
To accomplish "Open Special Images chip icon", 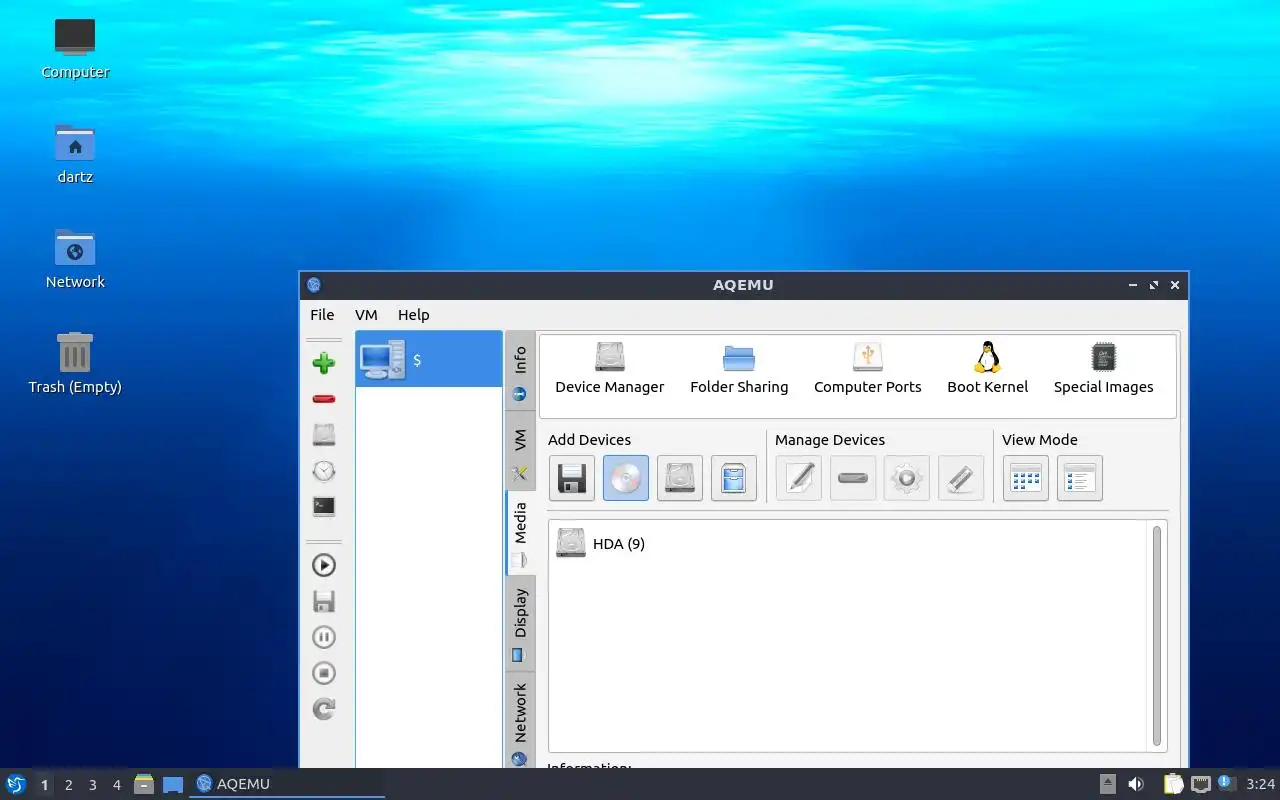I will click(x=1103, y=369).
